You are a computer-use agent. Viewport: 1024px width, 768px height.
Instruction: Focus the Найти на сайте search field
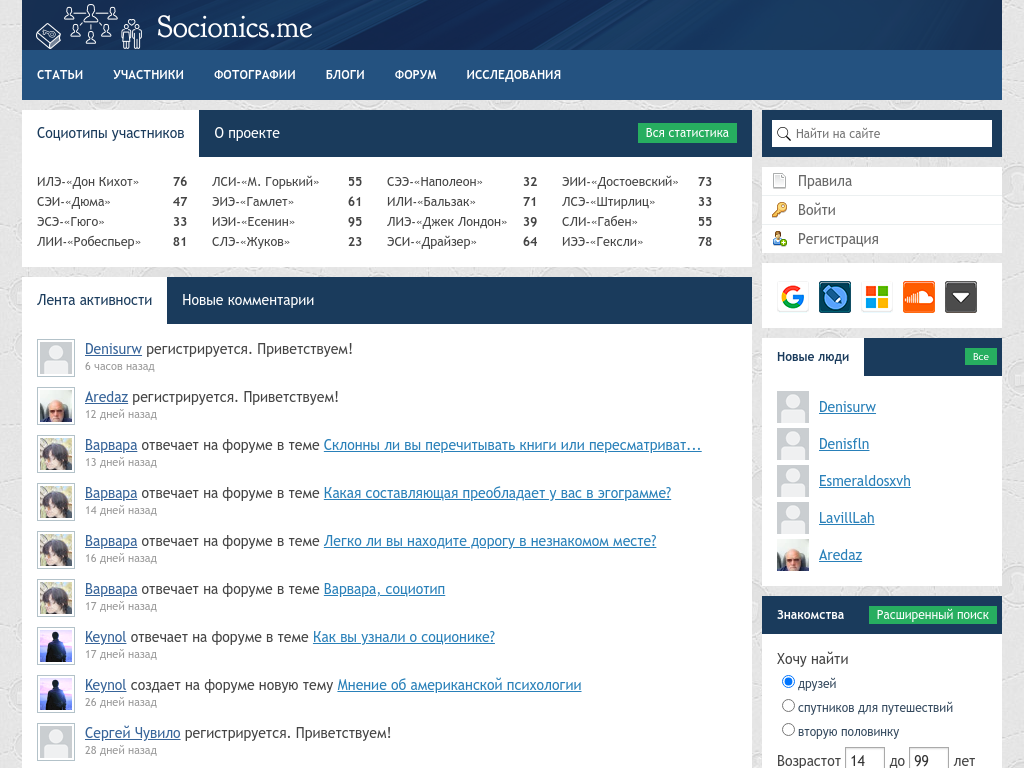(x=882, y=134)
